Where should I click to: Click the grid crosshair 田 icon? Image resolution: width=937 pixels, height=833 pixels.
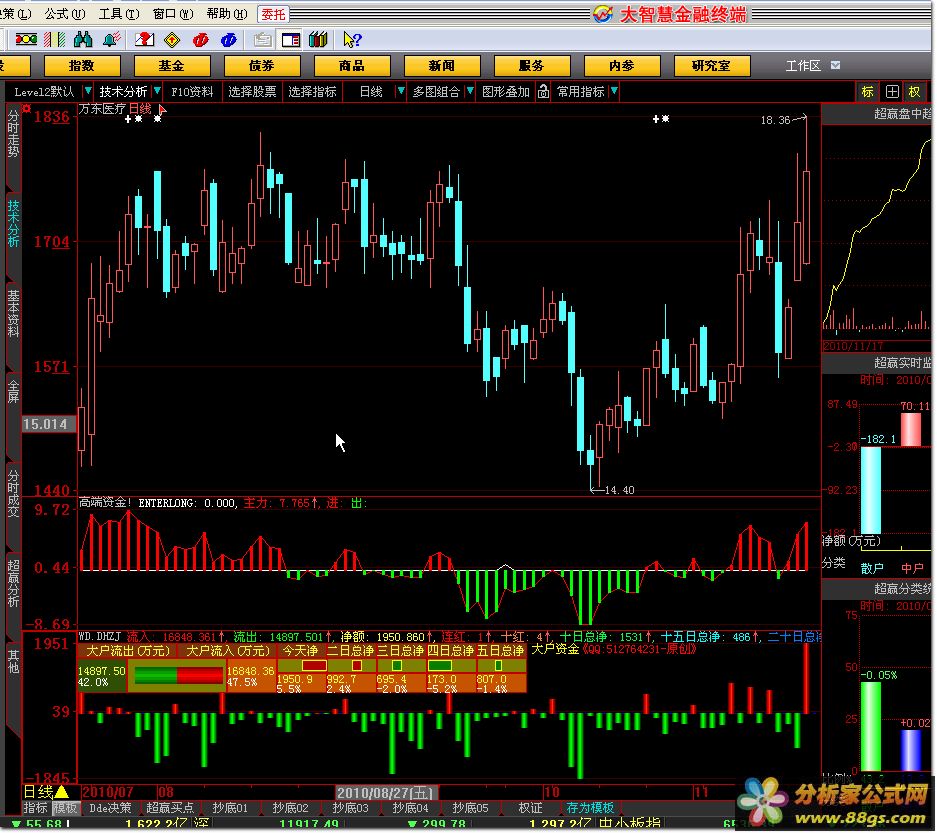pos(892,91)
